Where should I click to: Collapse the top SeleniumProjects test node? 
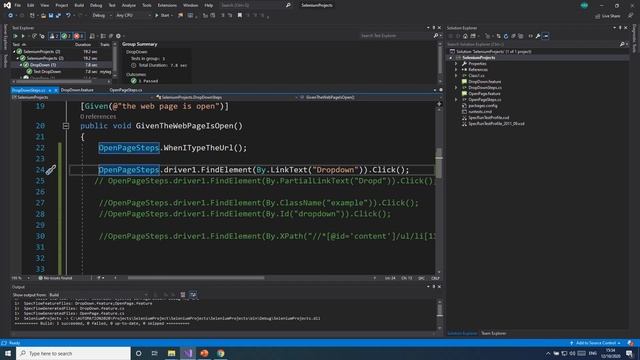click(15, 52)
